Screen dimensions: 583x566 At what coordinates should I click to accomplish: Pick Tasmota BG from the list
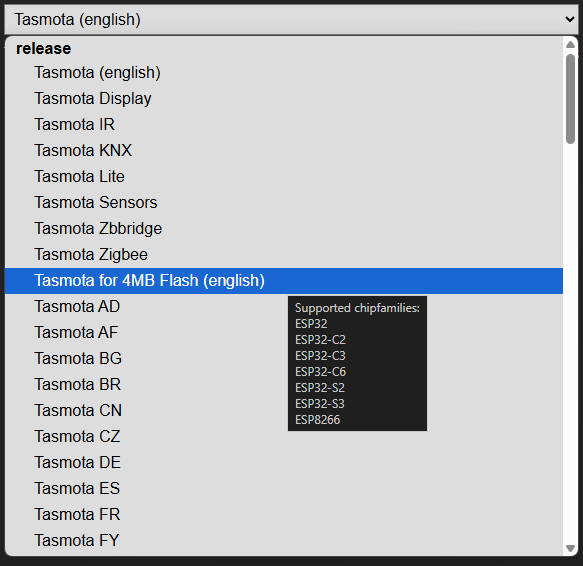pos(284,359)
